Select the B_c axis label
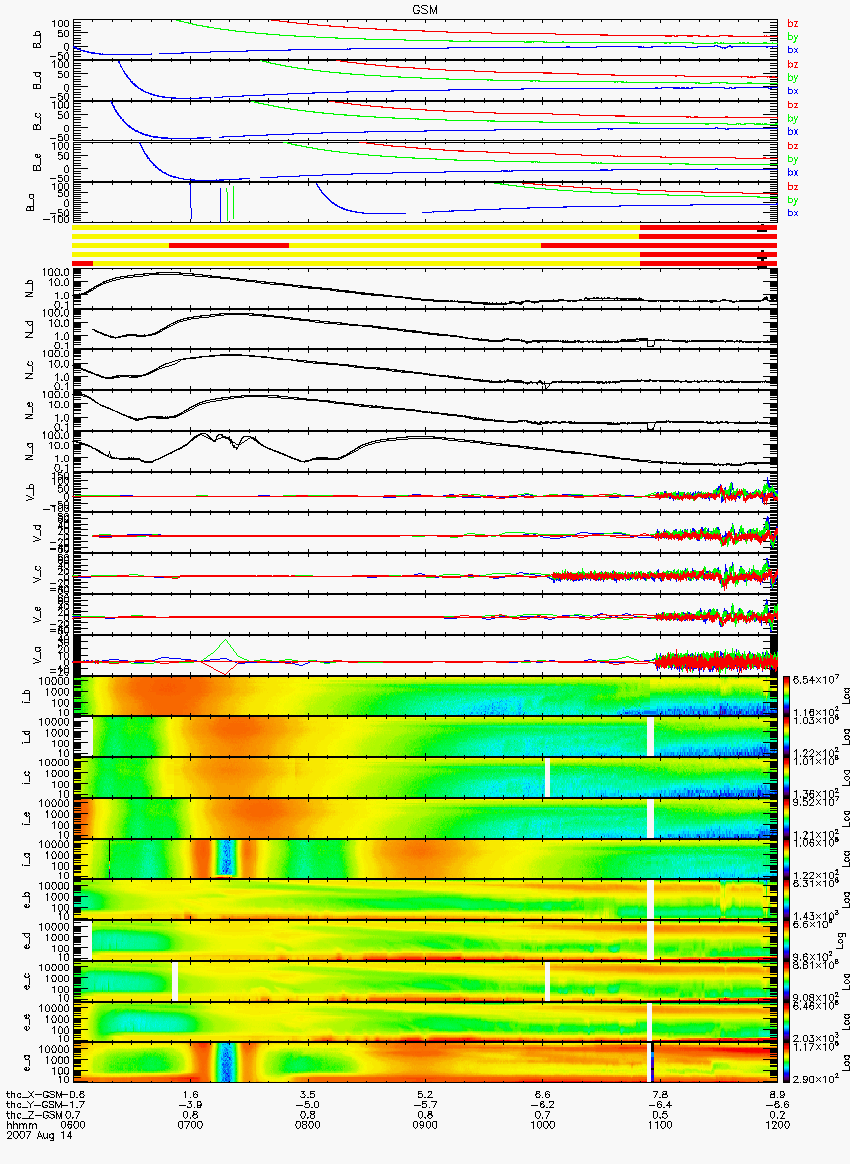Image resolution: width=850 pixels, height=1164 pixels. click(x=35, y=121)
